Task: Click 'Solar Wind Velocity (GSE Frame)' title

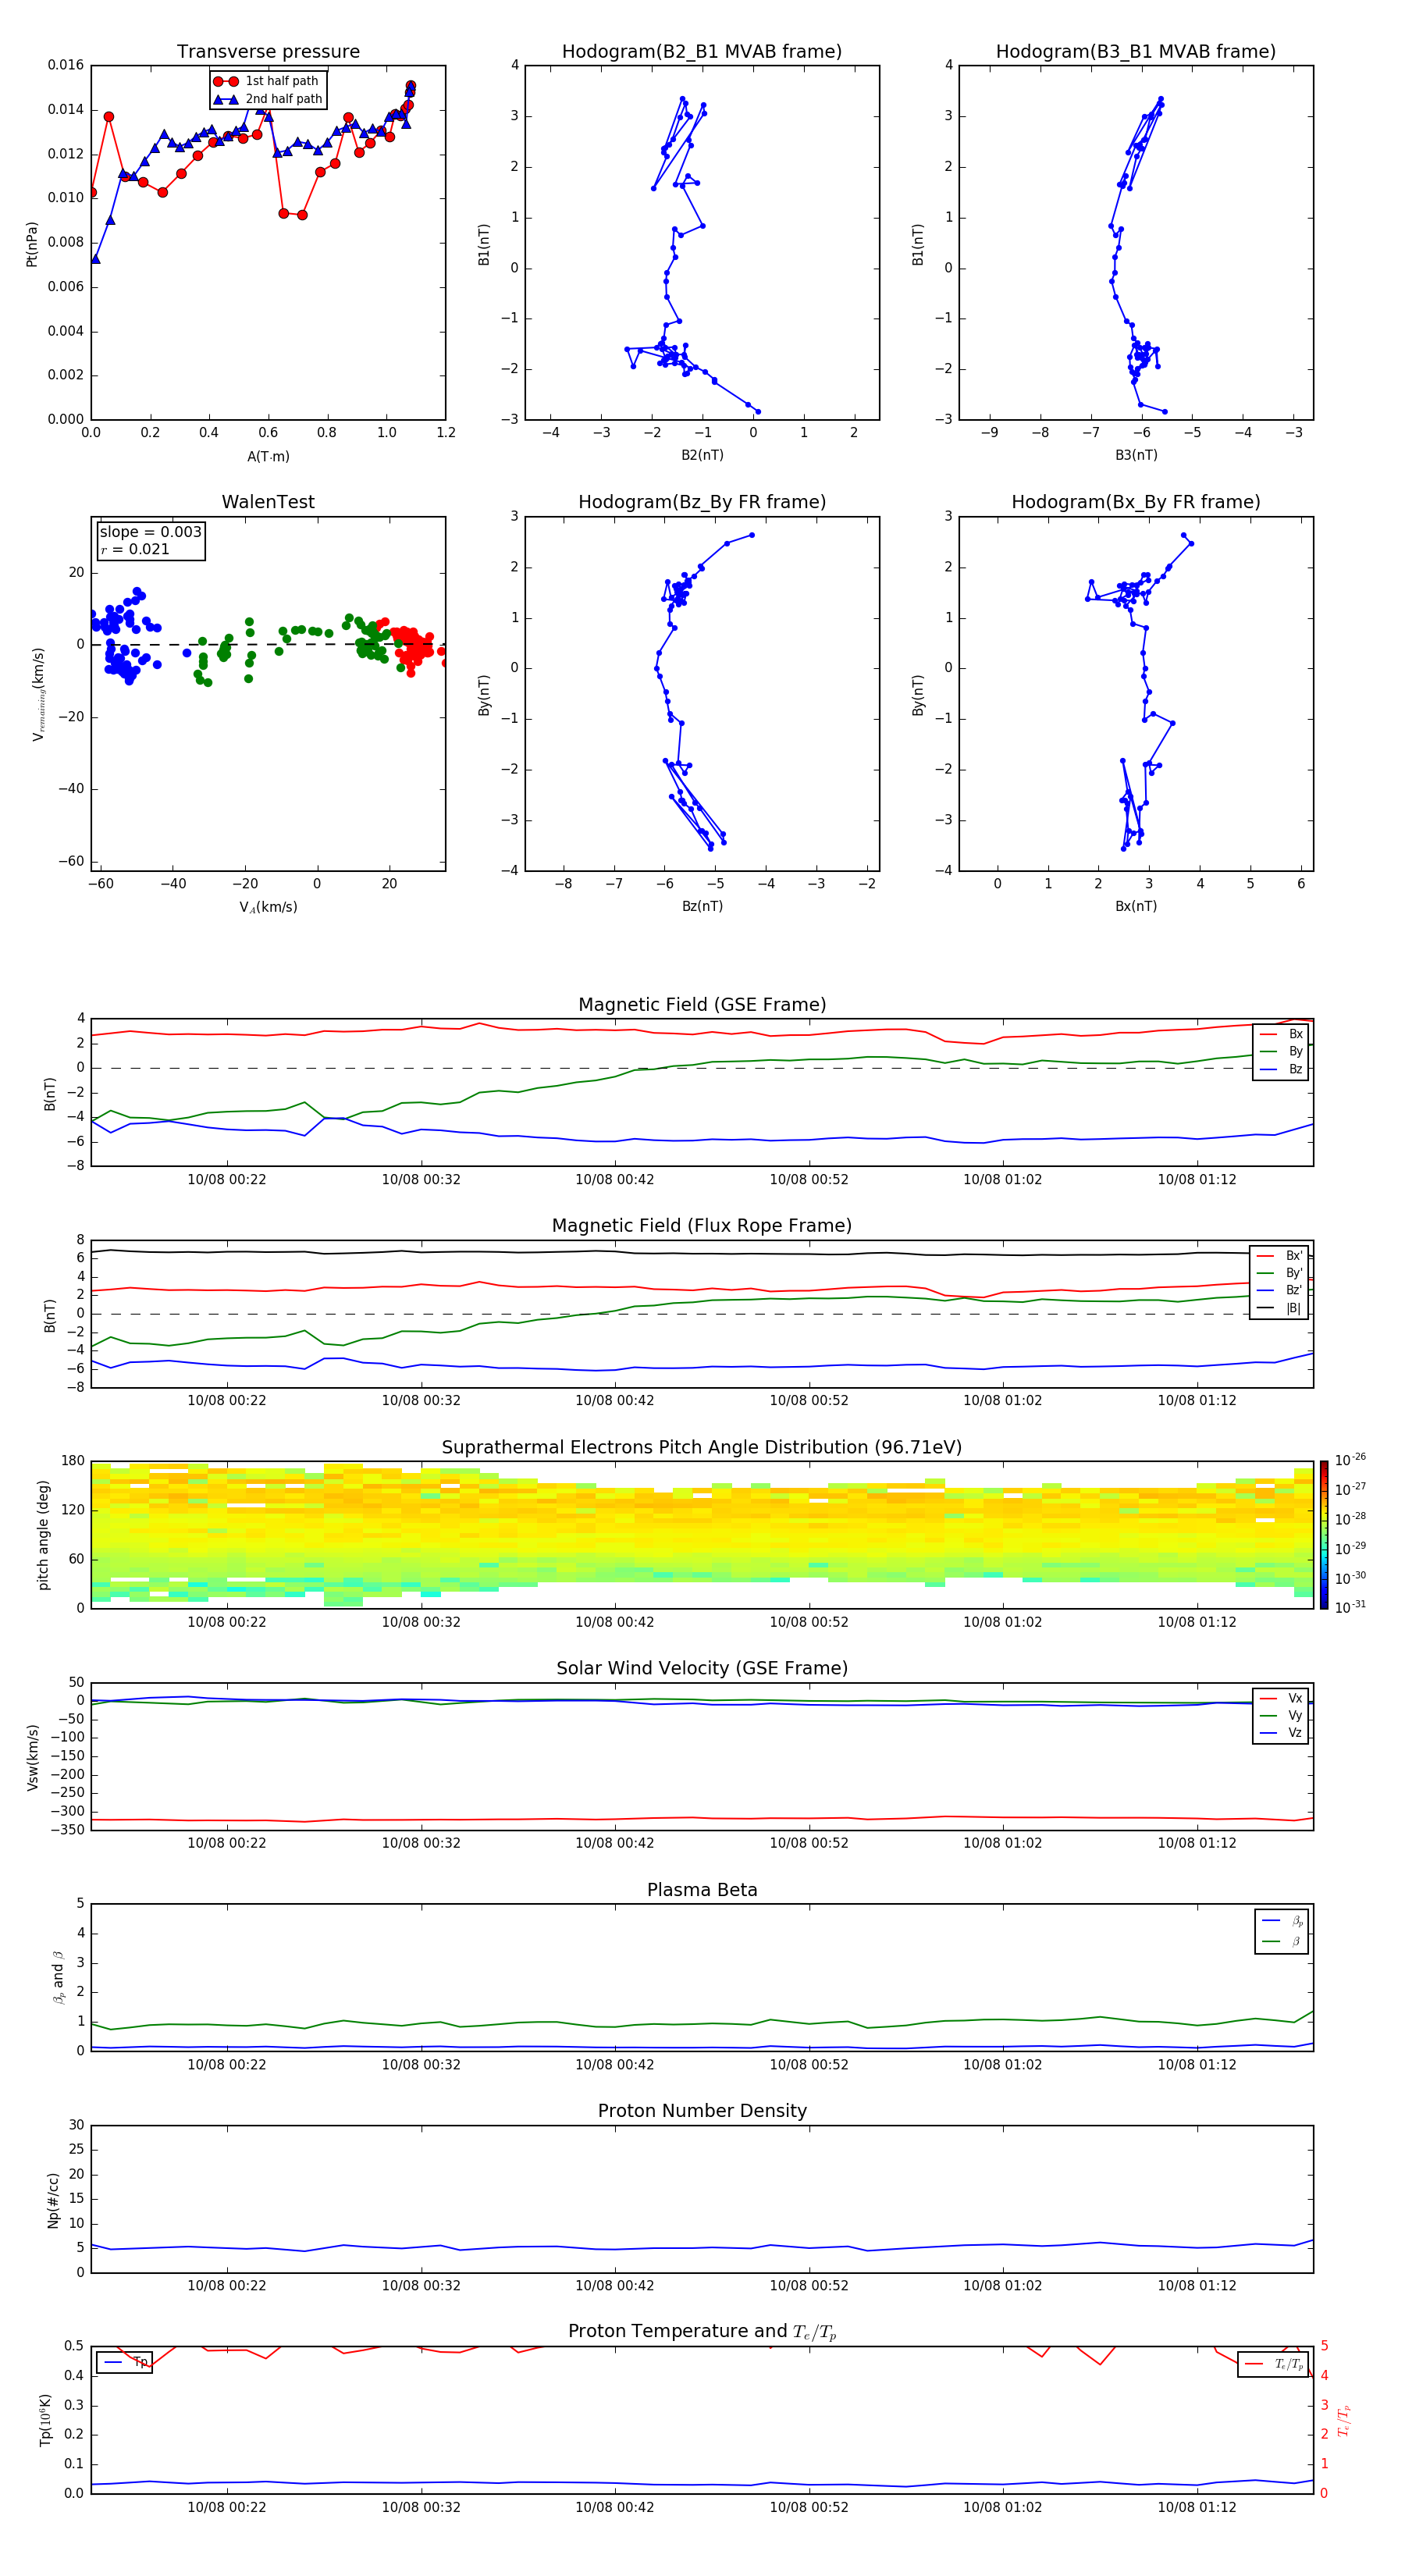Action: pyautogui.click(x=702, y=1668)
